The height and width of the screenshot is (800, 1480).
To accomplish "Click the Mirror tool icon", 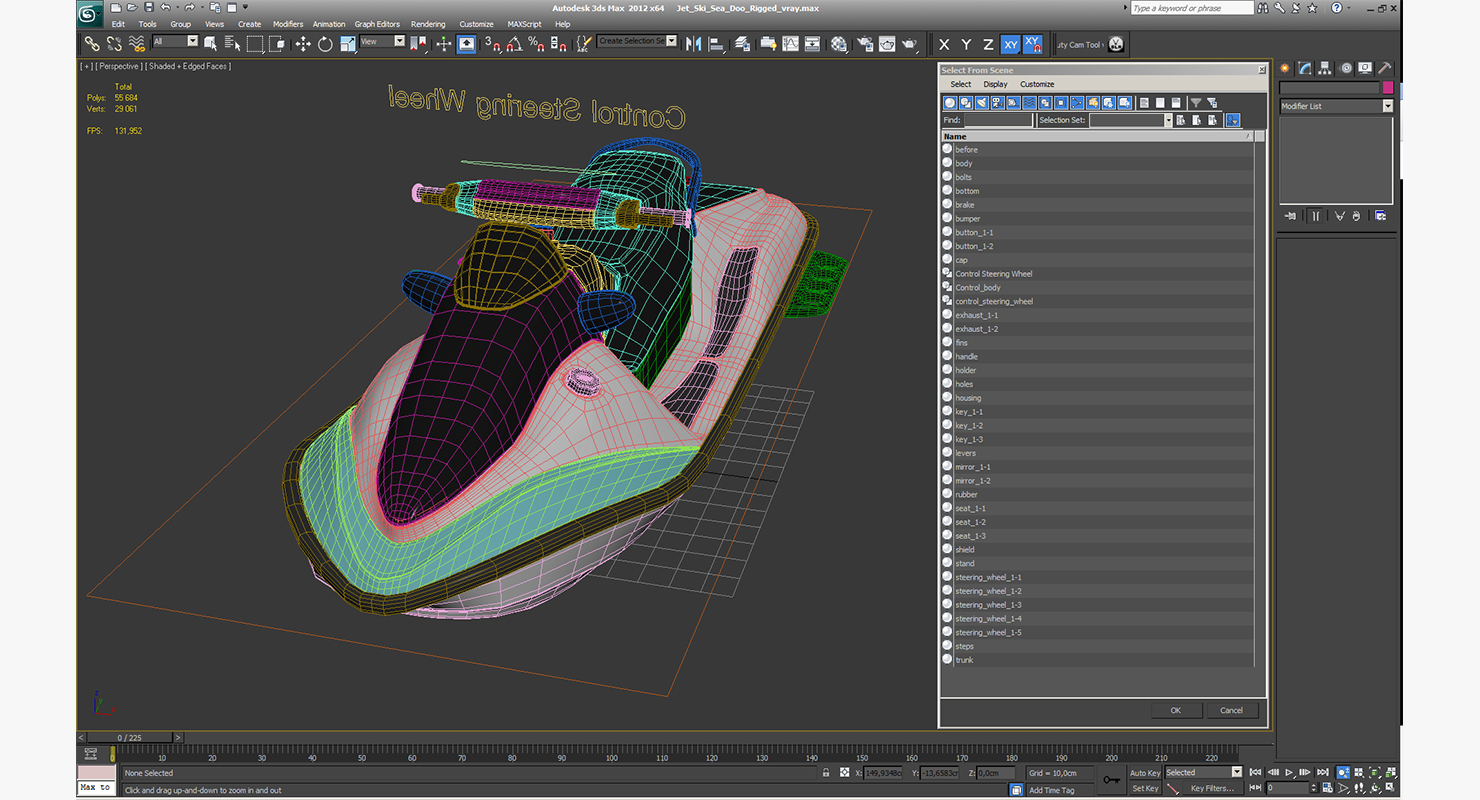I will [693, 44].
